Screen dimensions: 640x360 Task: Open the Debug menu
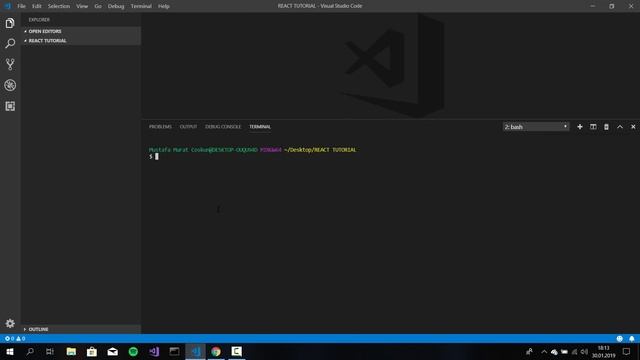click(116, 6)
